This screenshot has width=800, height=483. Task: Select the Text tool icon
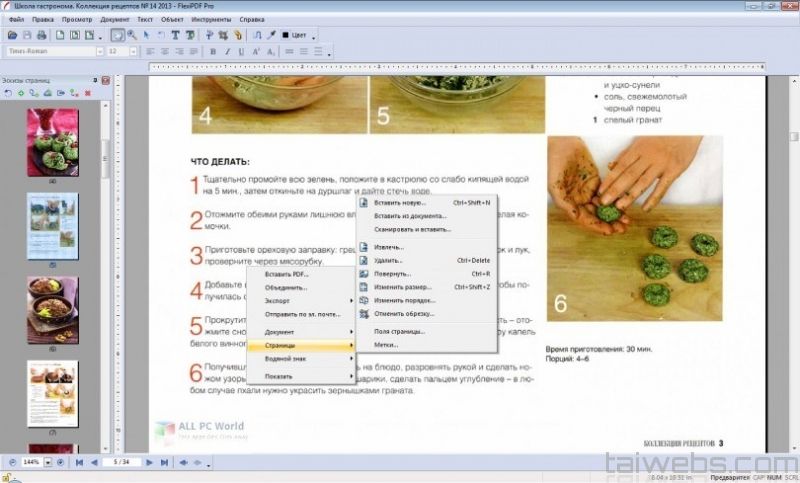tap(175, 35)
